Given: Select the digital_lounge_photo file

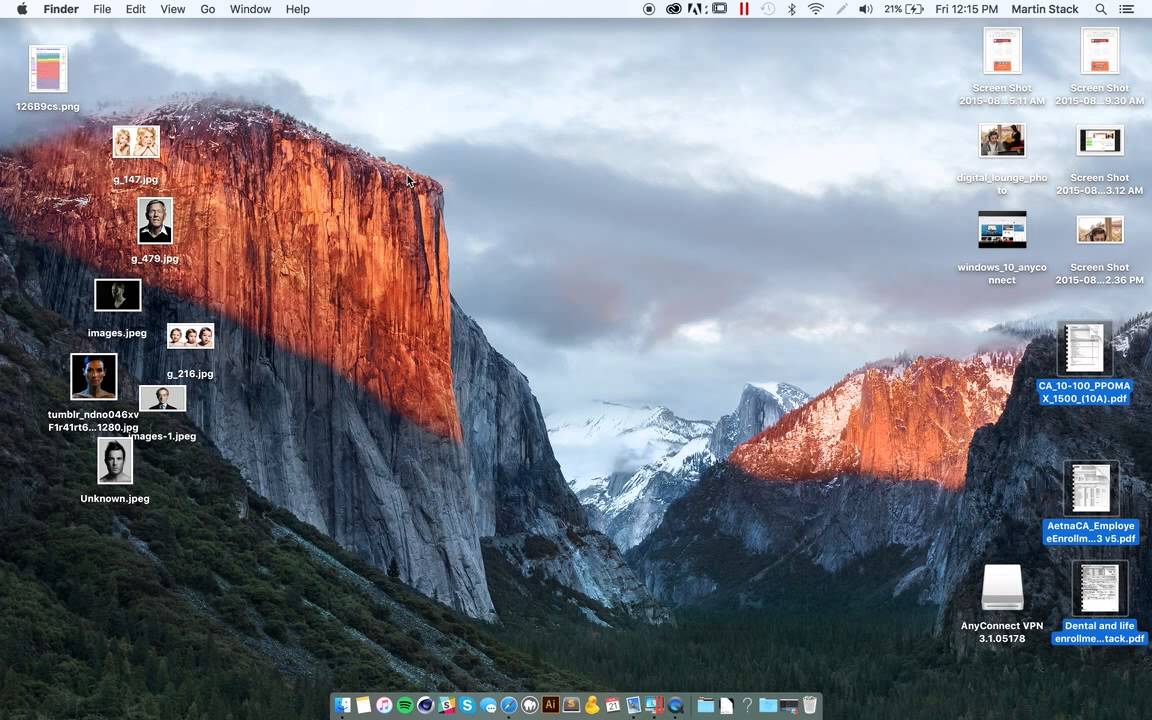Looking at the screenshot, I should [x=1002, y=140].
